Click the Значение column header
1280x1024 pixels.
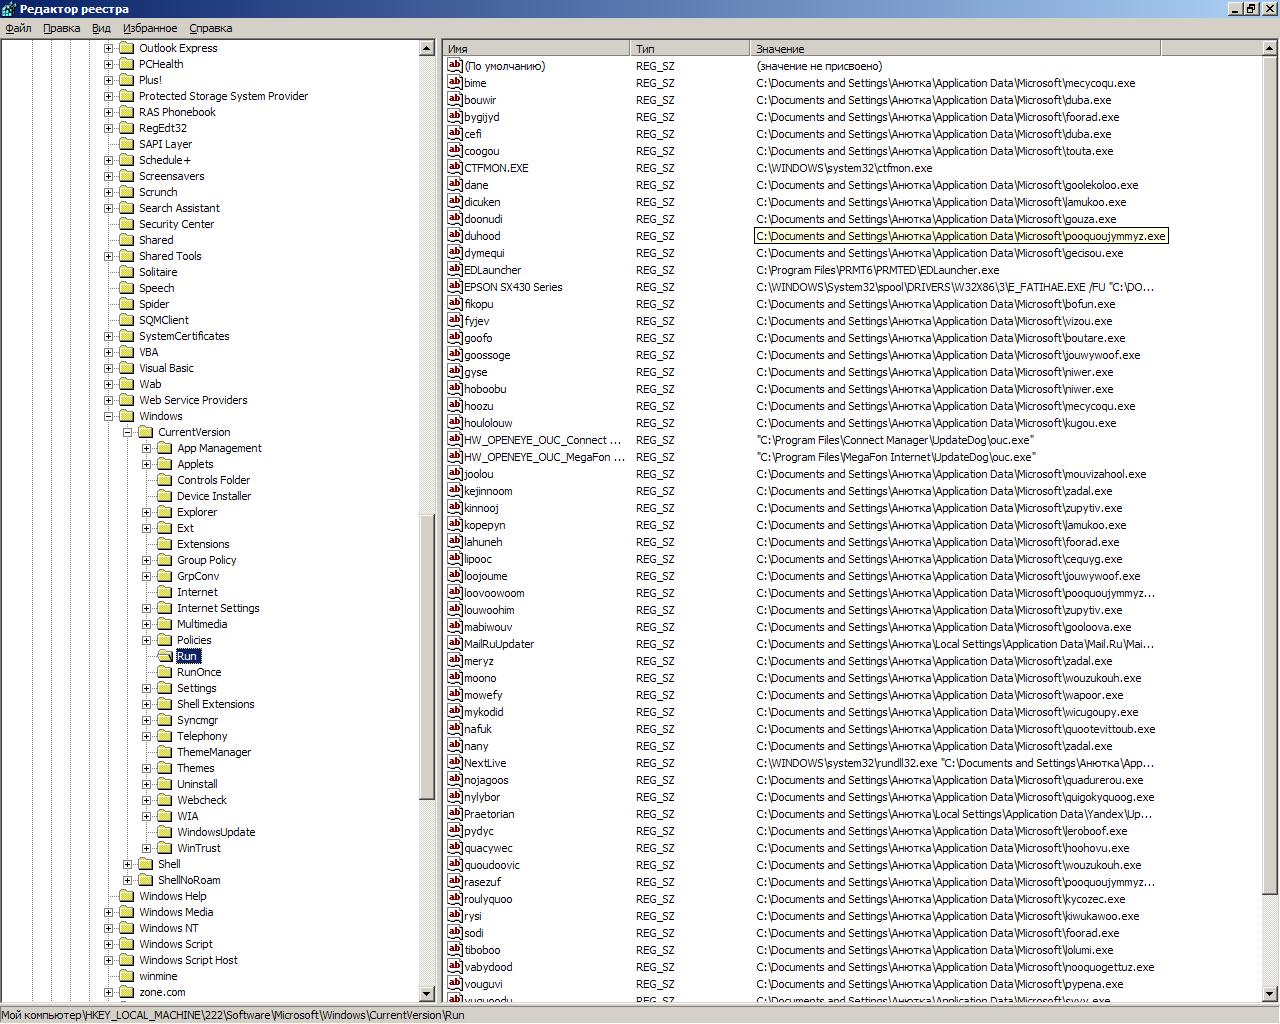coord(955,49)
